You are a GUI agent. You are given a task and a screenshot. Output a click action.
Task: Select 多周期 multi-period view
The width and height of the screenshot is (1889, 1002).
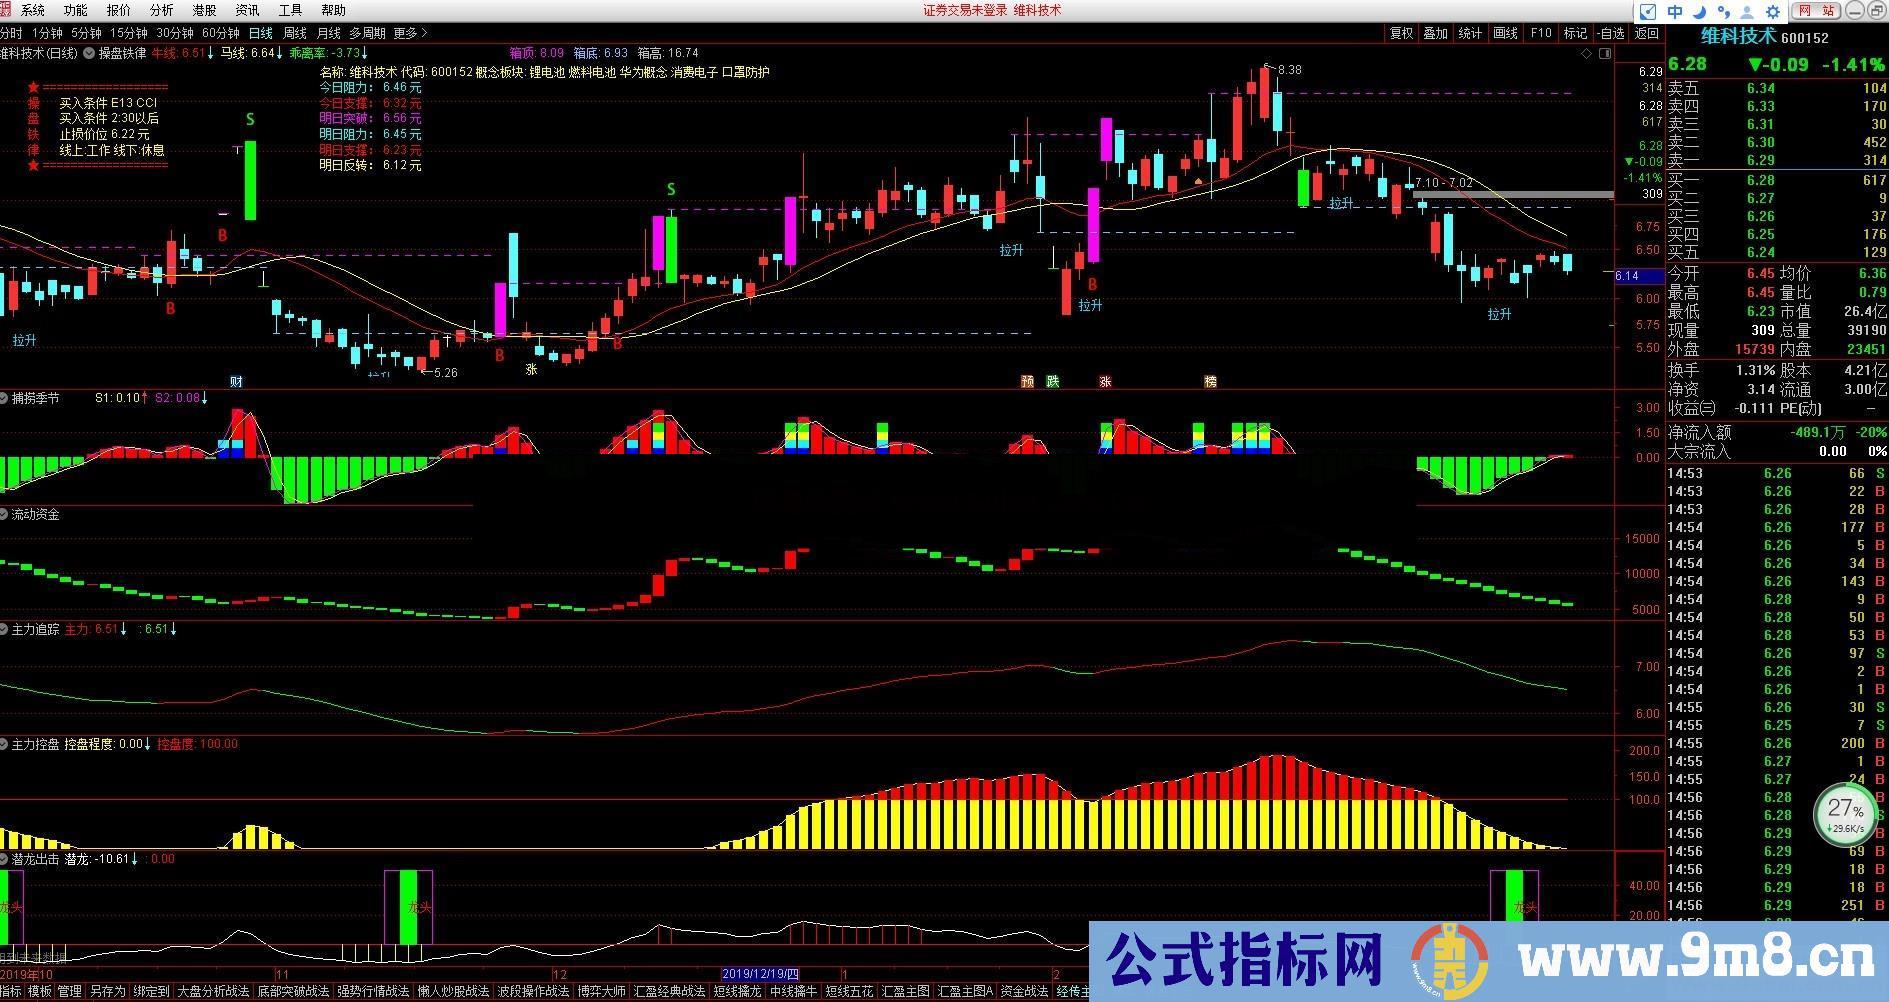[x=367, y=33]
